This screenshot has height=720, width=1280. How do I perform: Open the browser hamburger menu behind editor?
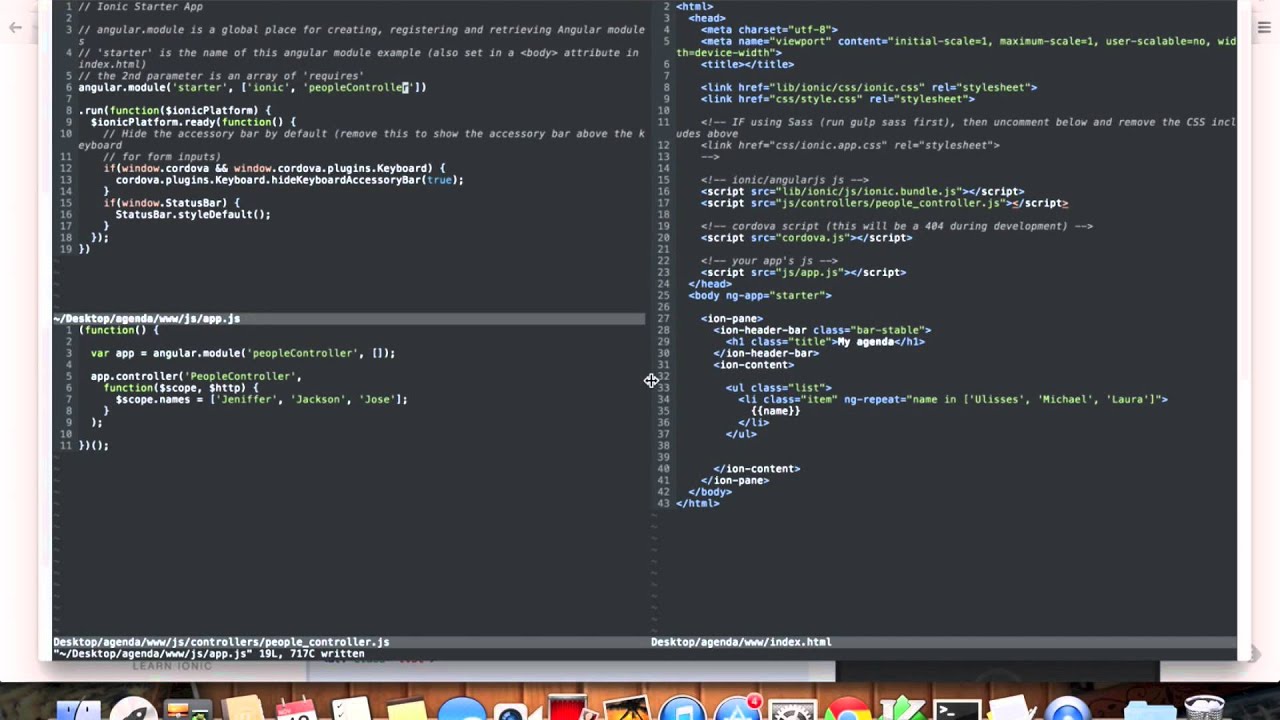pos(1263,27)
